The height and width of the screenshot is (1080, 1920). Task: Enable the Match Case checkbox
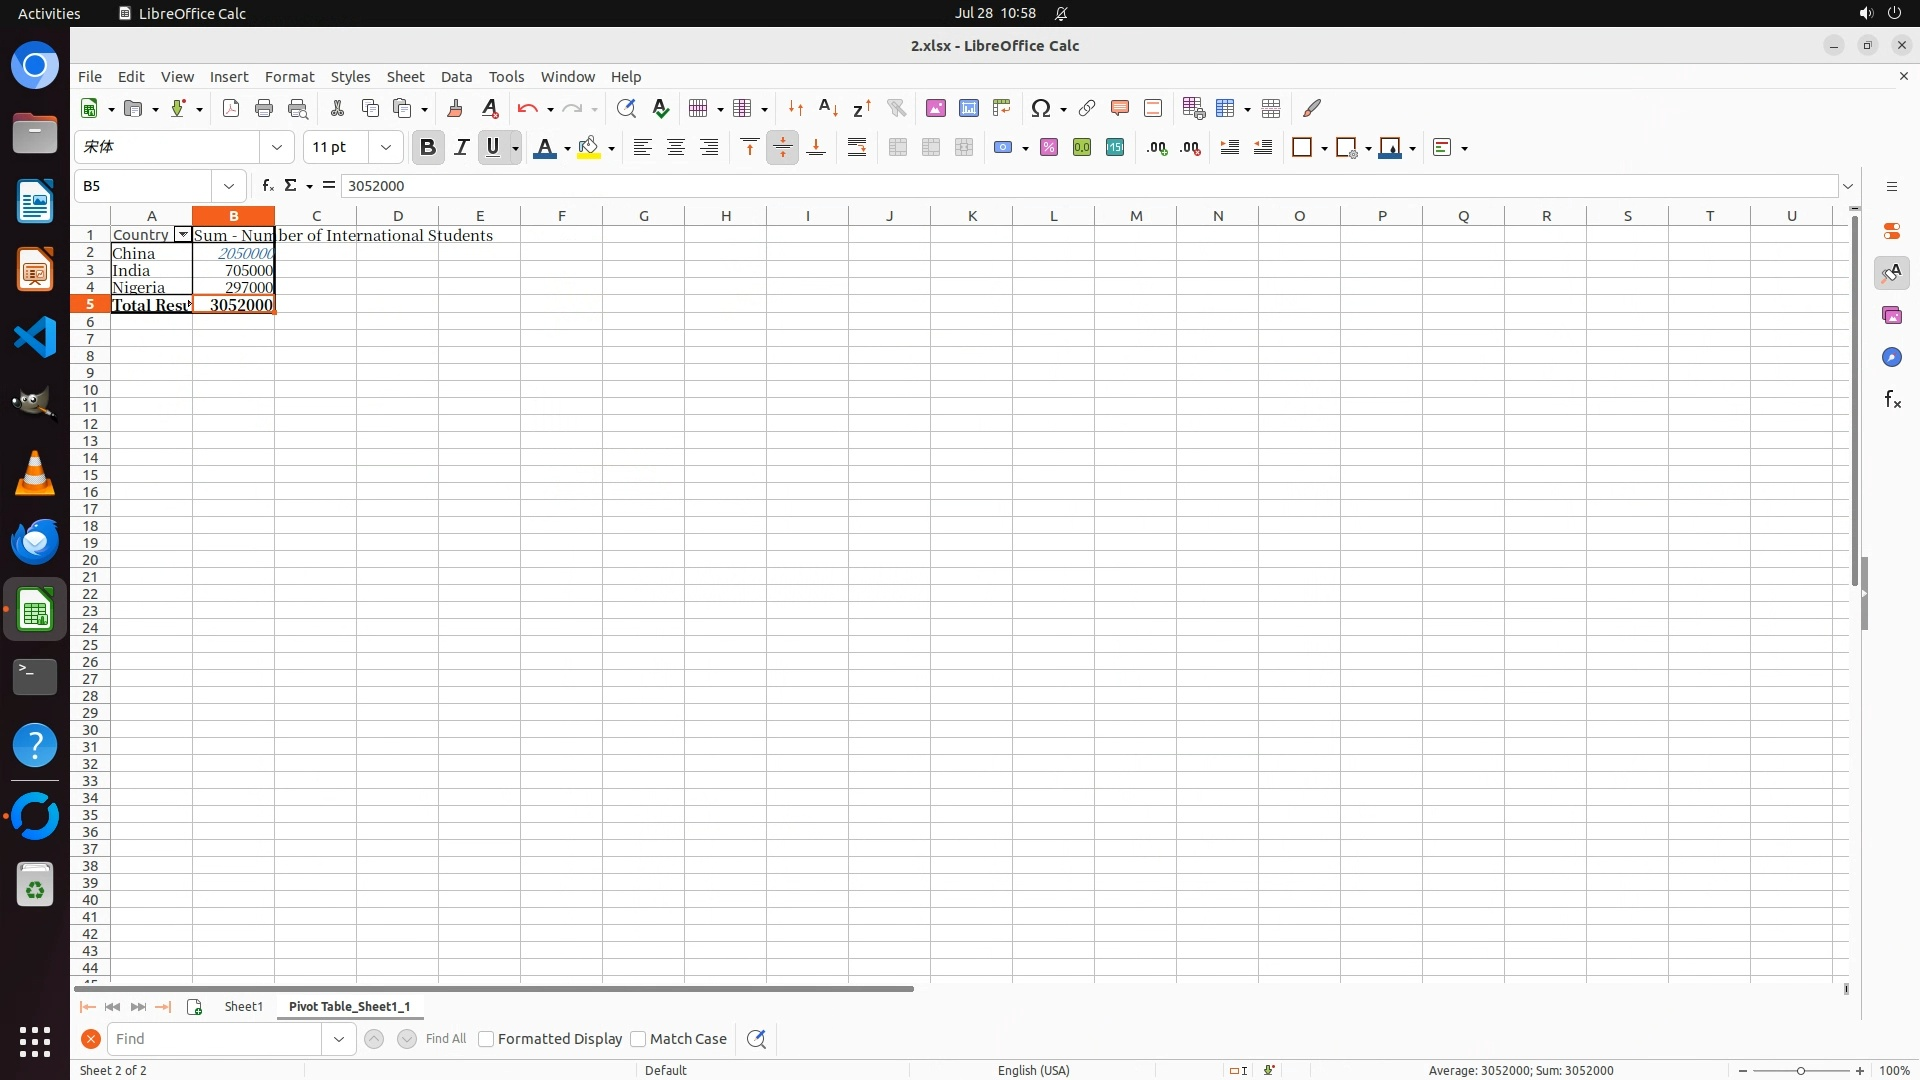pos(638,1039)
